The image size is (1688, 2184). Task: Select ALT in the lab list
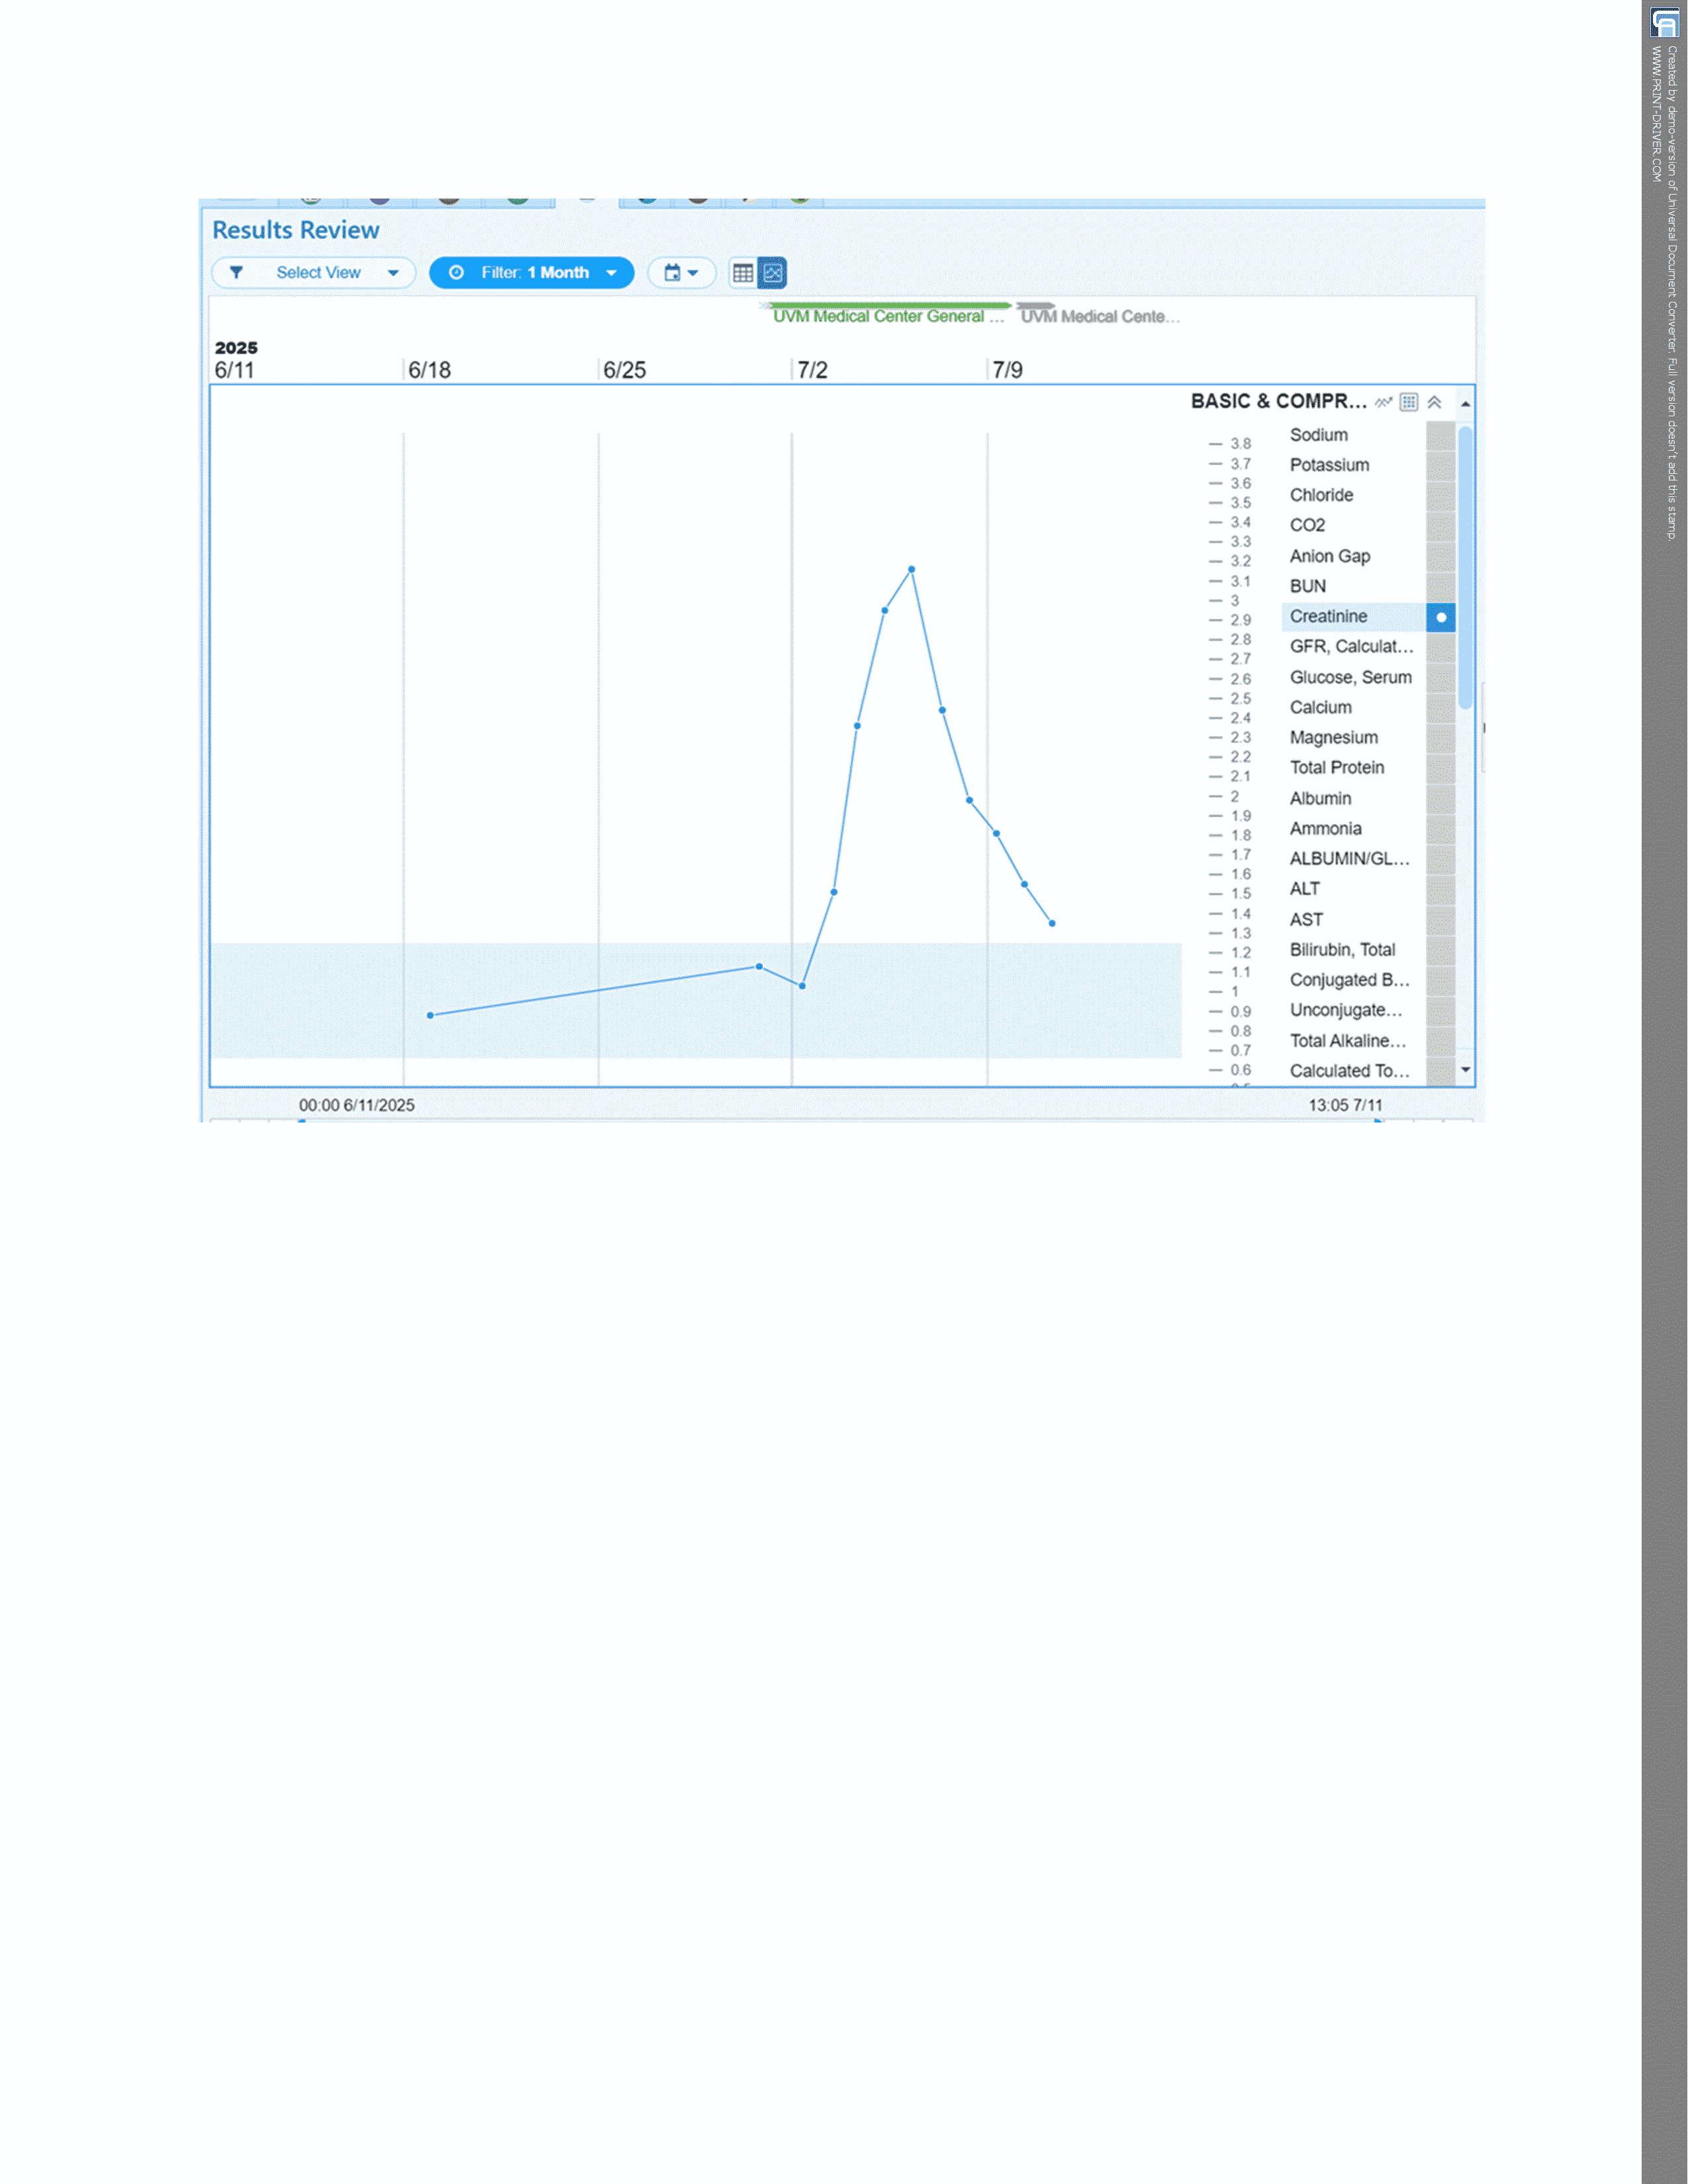1304,889
